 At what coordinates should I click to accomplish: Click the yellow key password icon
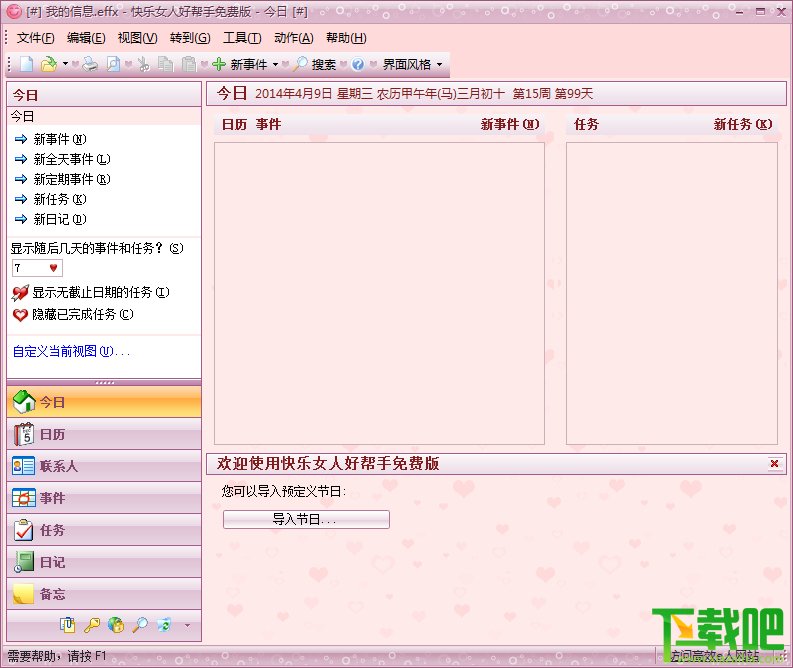92,625
